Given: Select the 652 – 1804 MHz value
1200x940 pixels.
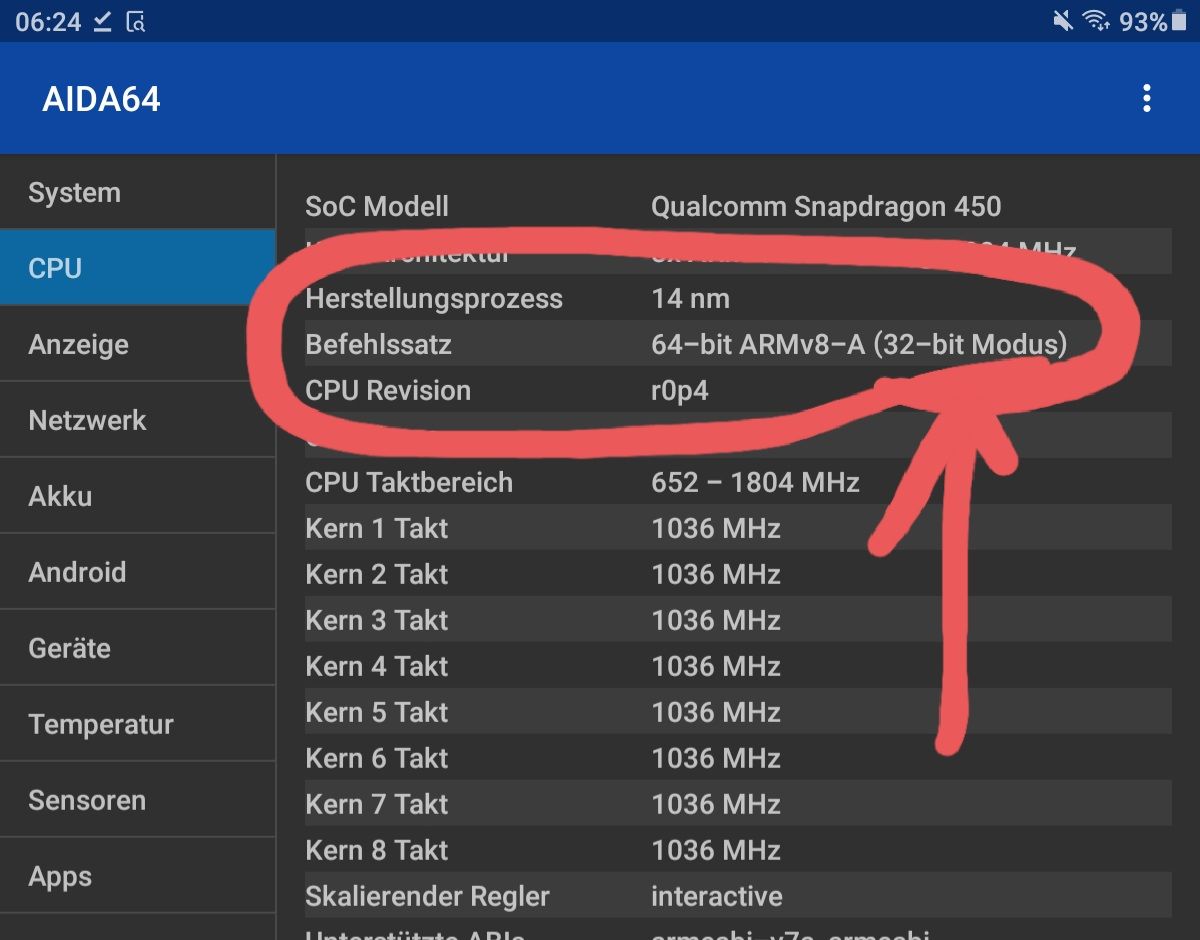Looking at the screenshot, I should click(x=755, y=483).
